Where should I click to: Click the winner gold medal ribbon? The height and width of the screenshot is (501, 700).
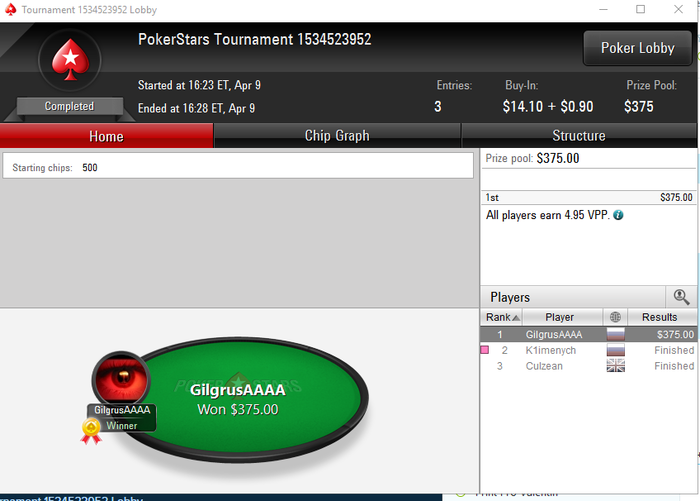point(91,431)
